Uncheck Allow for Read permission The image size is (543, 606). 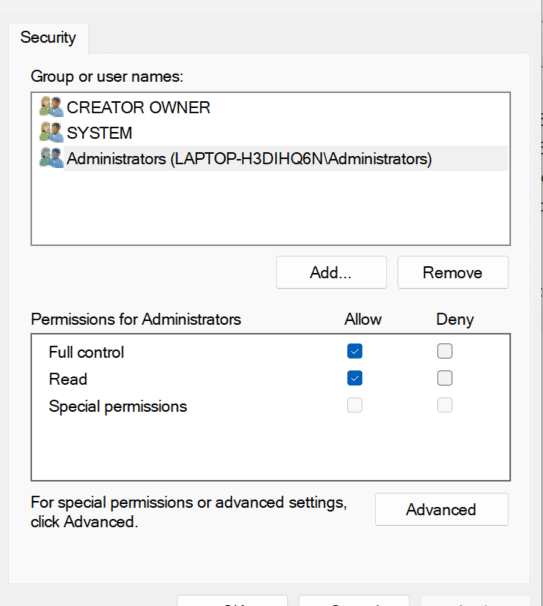(x=354, y=378)
